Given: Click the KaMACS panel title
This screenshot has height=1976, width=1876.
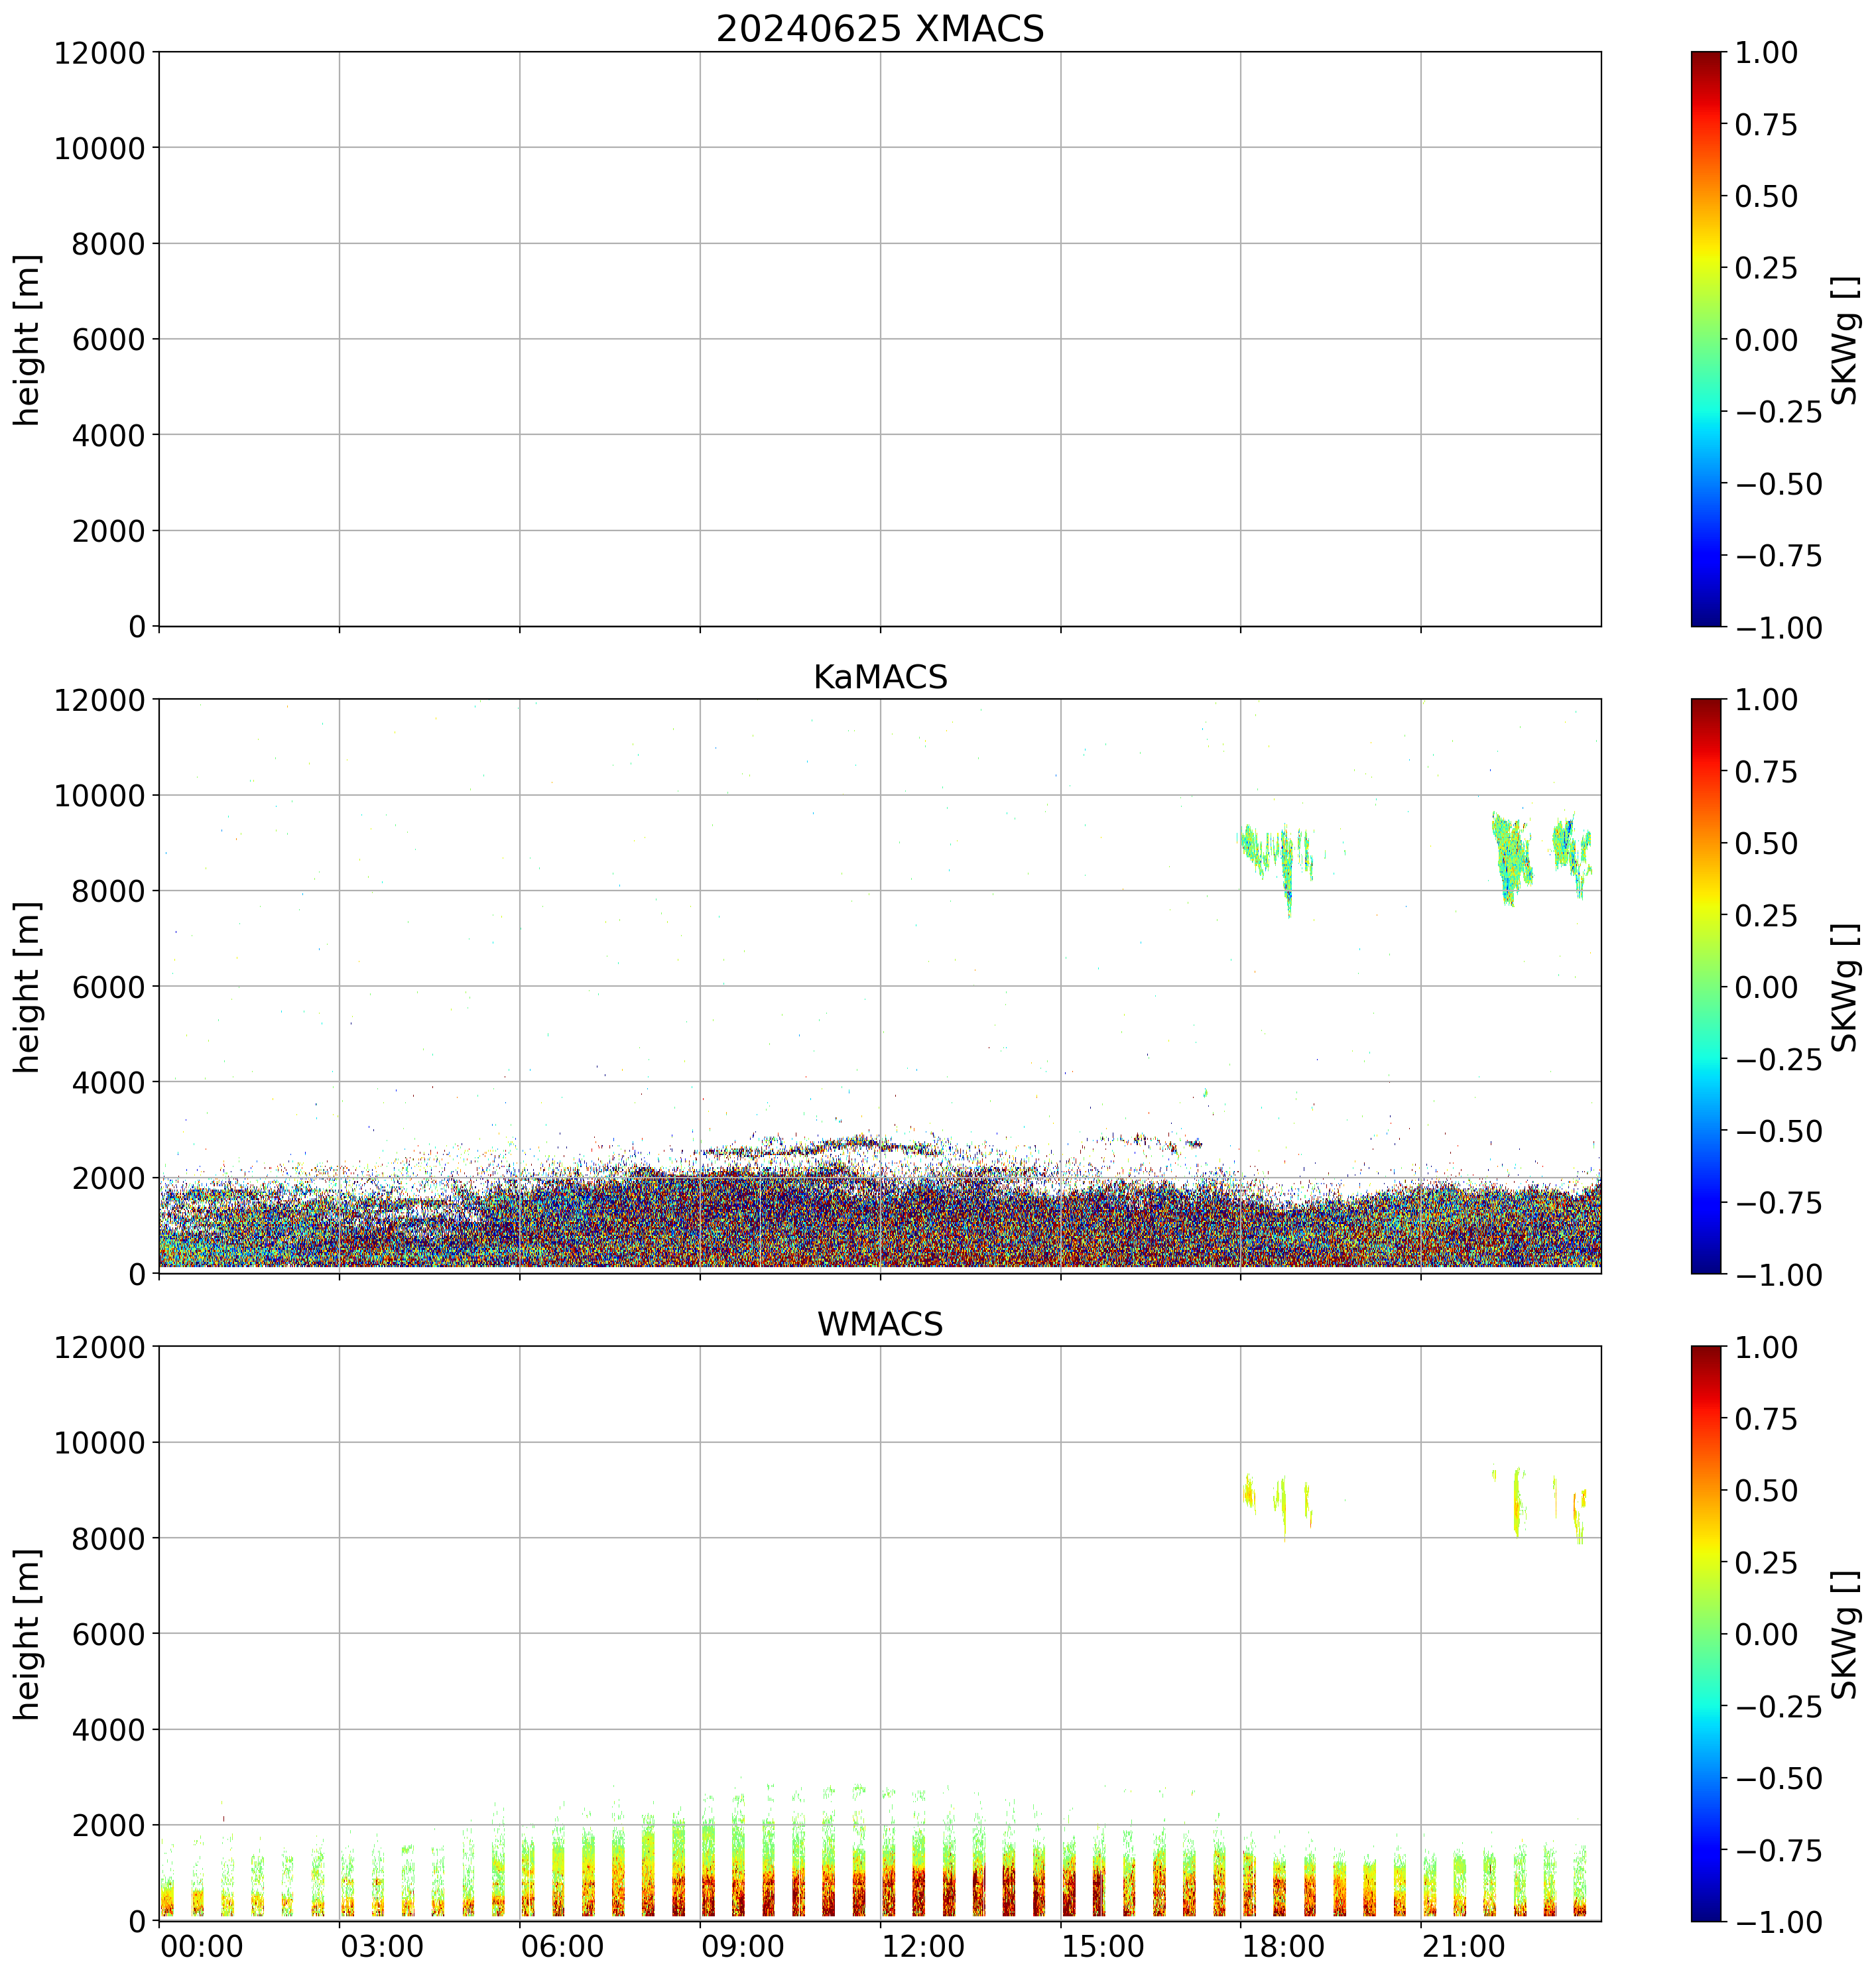Looking at the screenshot, I should coord(880,677).
